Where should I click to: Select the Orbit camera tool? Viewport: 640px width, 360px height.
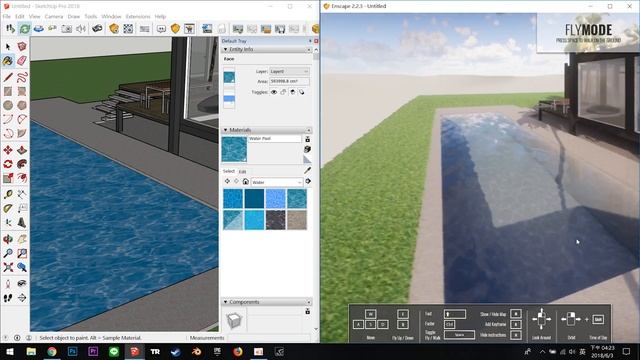tap(8, 239)
